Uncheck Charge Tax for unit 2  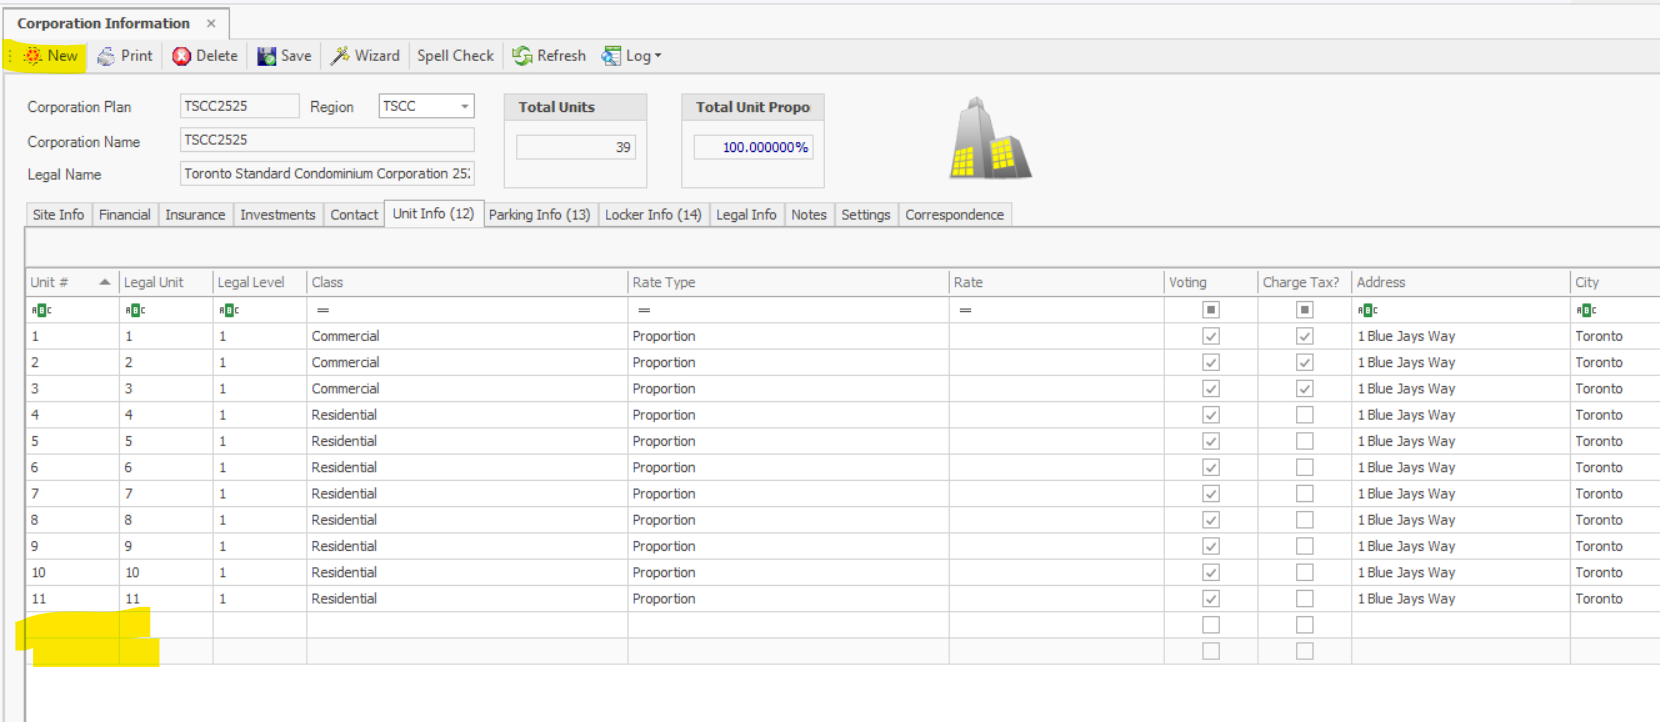pyautogui.click(x=1304, y=363)
